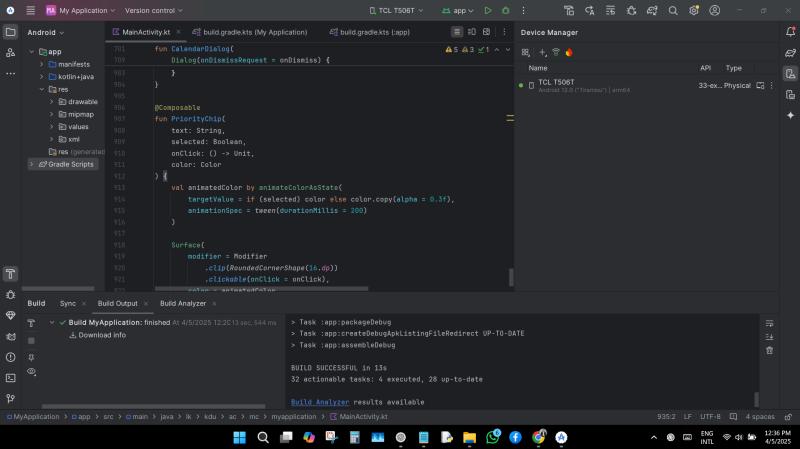Collapse Build MyApplication finished node
The height and width of the screenshot is (449, 800).
point(52,322)
